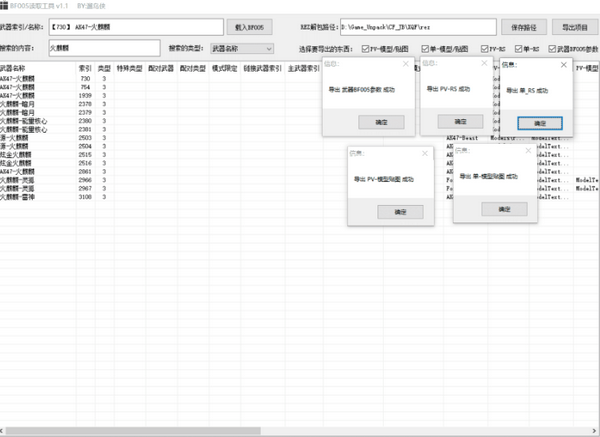Screen dimensions: 600x437
Task: Open the 搜索的类型 dropdown
Action: point(241,48)
